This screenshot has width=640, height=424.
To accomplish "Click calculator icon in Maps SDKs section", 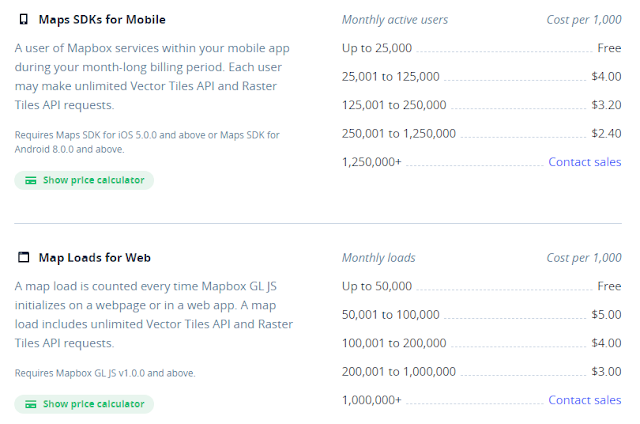I will tap(31, 180).
